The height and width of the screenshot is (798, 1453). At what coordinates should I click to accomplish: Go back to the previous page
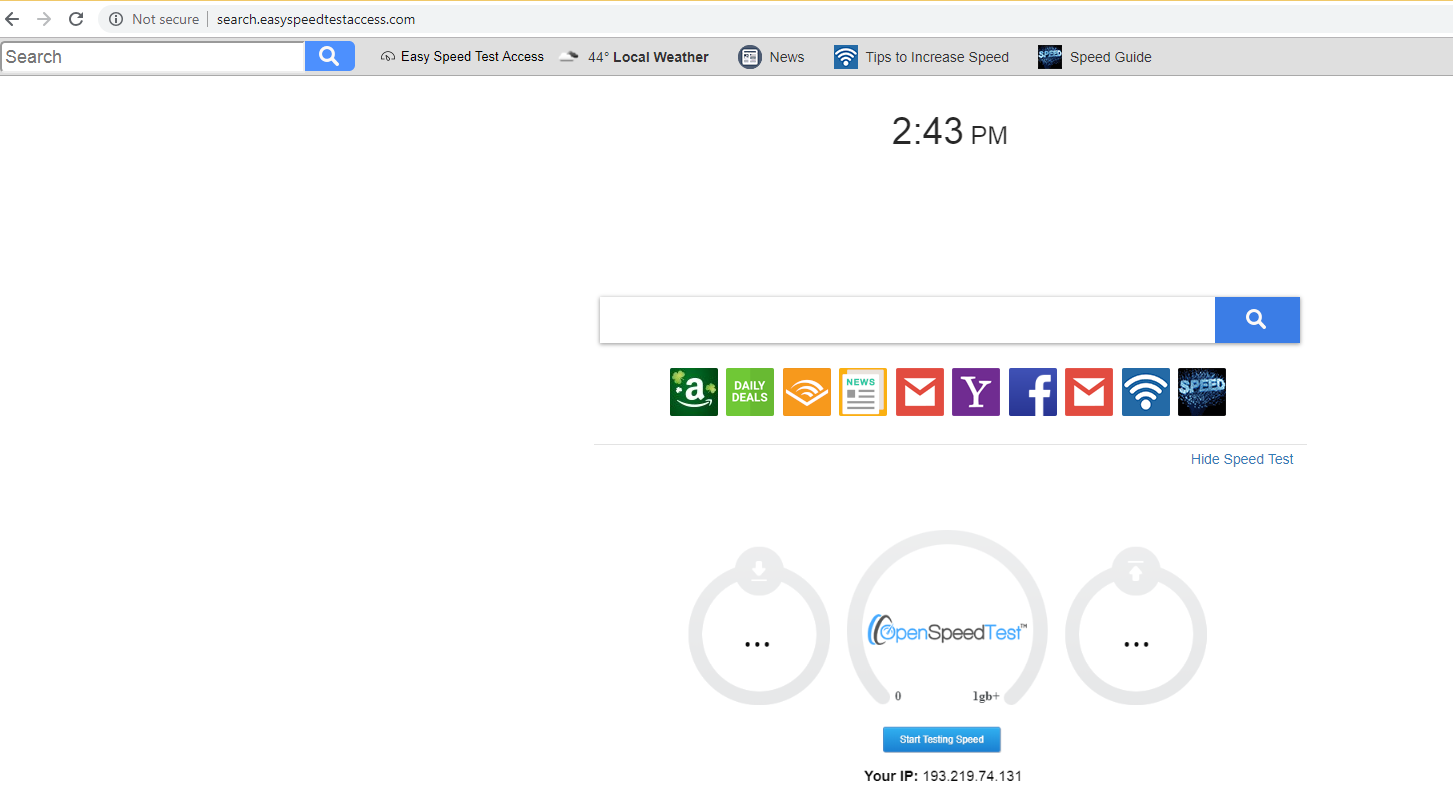[13, 19]
